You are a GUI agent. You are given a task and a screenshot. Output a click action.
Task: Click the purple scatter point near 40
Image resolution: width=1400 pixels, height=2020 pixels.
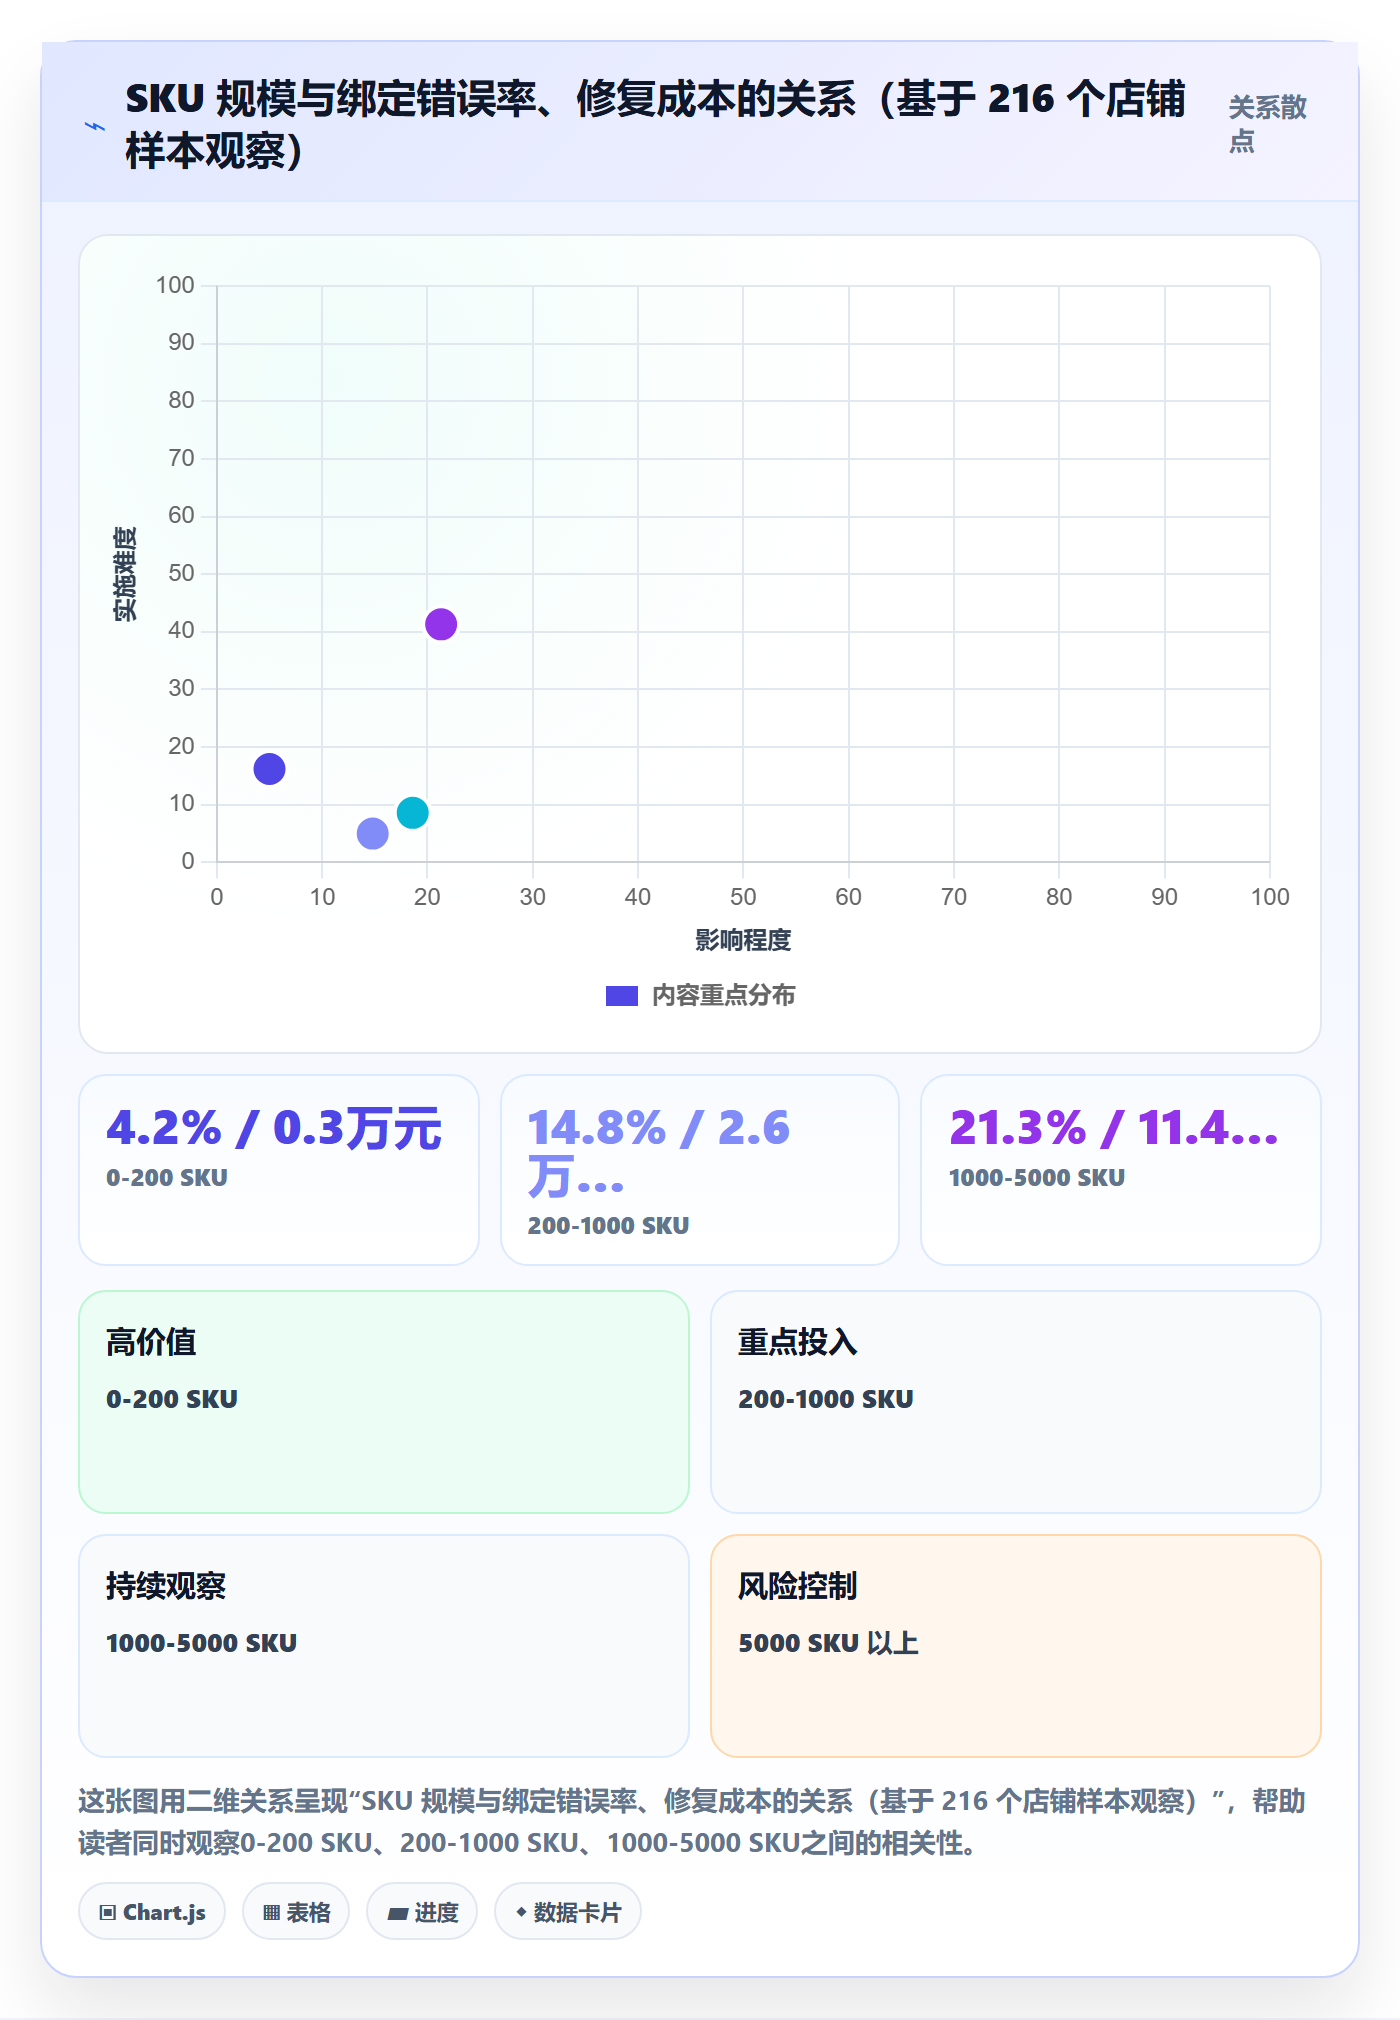[441, 624]
